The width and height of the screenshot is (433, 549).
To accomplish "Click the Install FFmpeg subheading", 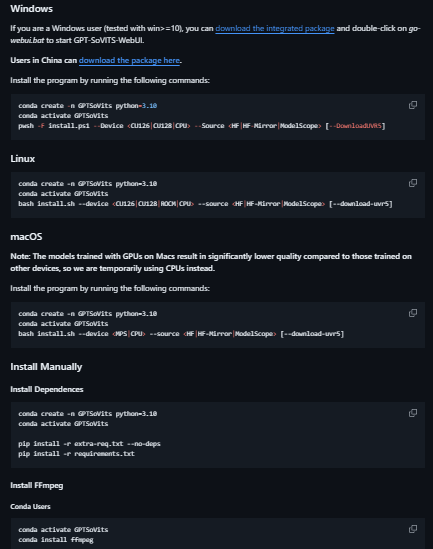I will pos(37,485).
